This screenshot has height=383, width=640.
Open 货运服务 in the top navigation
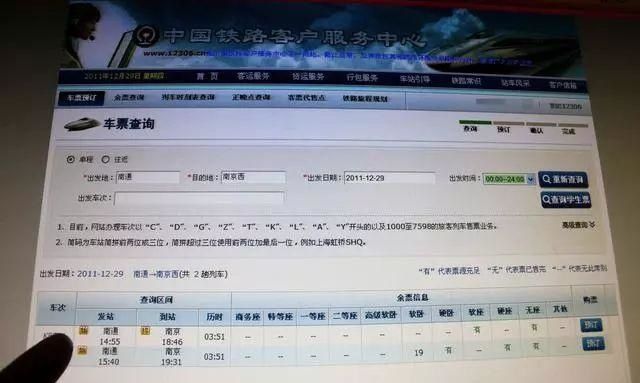[x=308, y=77]
